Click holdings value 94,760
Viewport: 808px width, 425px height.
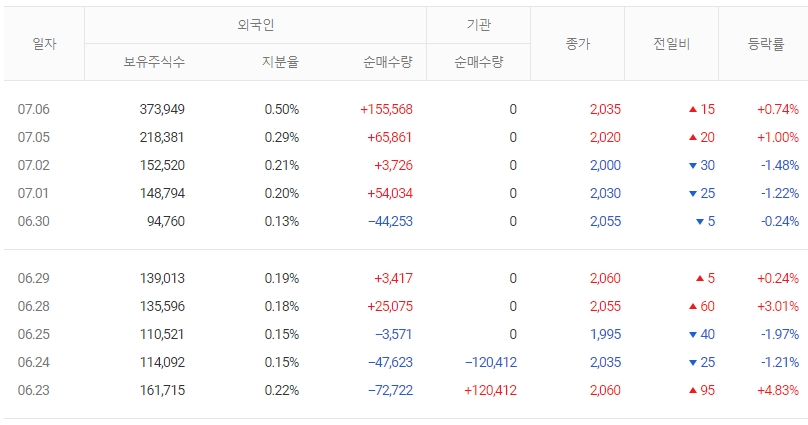click(165, 221)
